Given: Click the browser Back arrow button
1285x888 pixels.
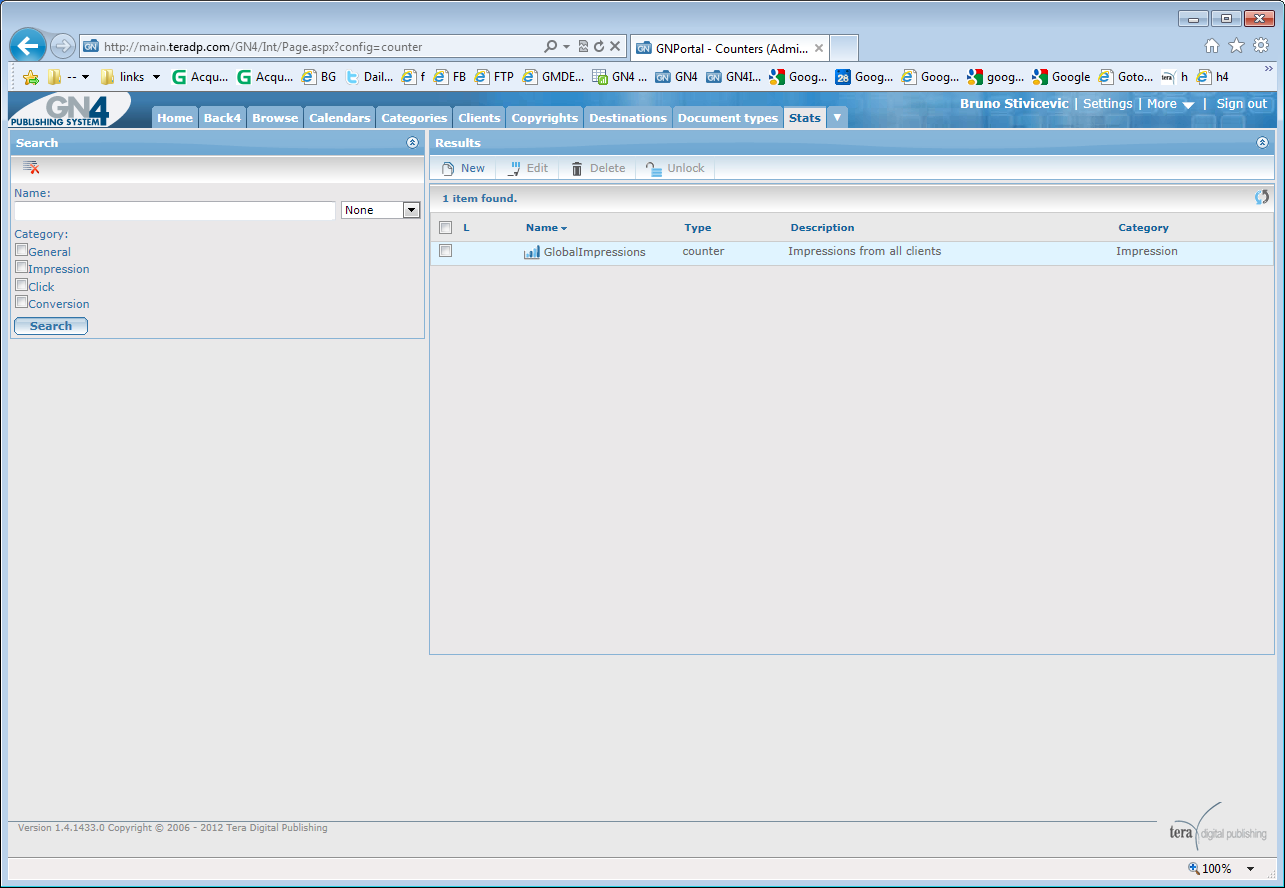Looking at the screenshot, I should coord(28,46).
